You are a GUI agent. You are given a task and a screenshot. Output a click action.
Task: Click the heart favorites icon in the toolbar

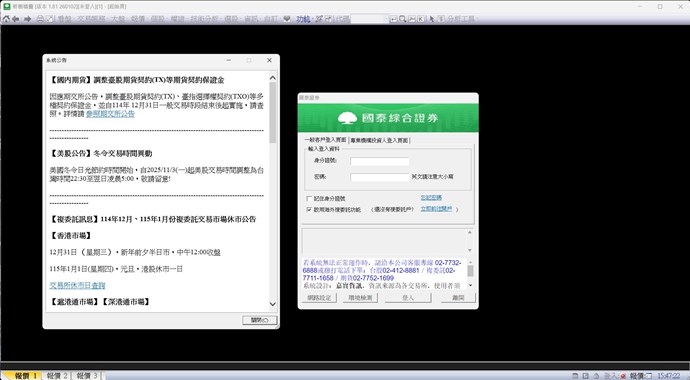tap(287, 19)
